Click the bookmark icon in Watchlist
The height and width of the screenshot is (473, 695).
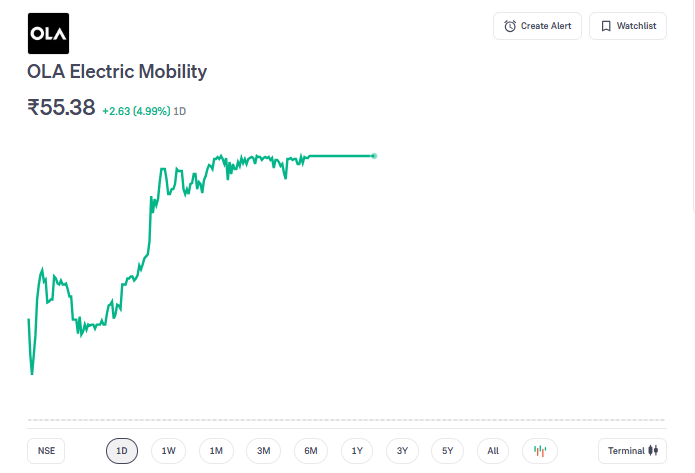click(x=606, y=26)
